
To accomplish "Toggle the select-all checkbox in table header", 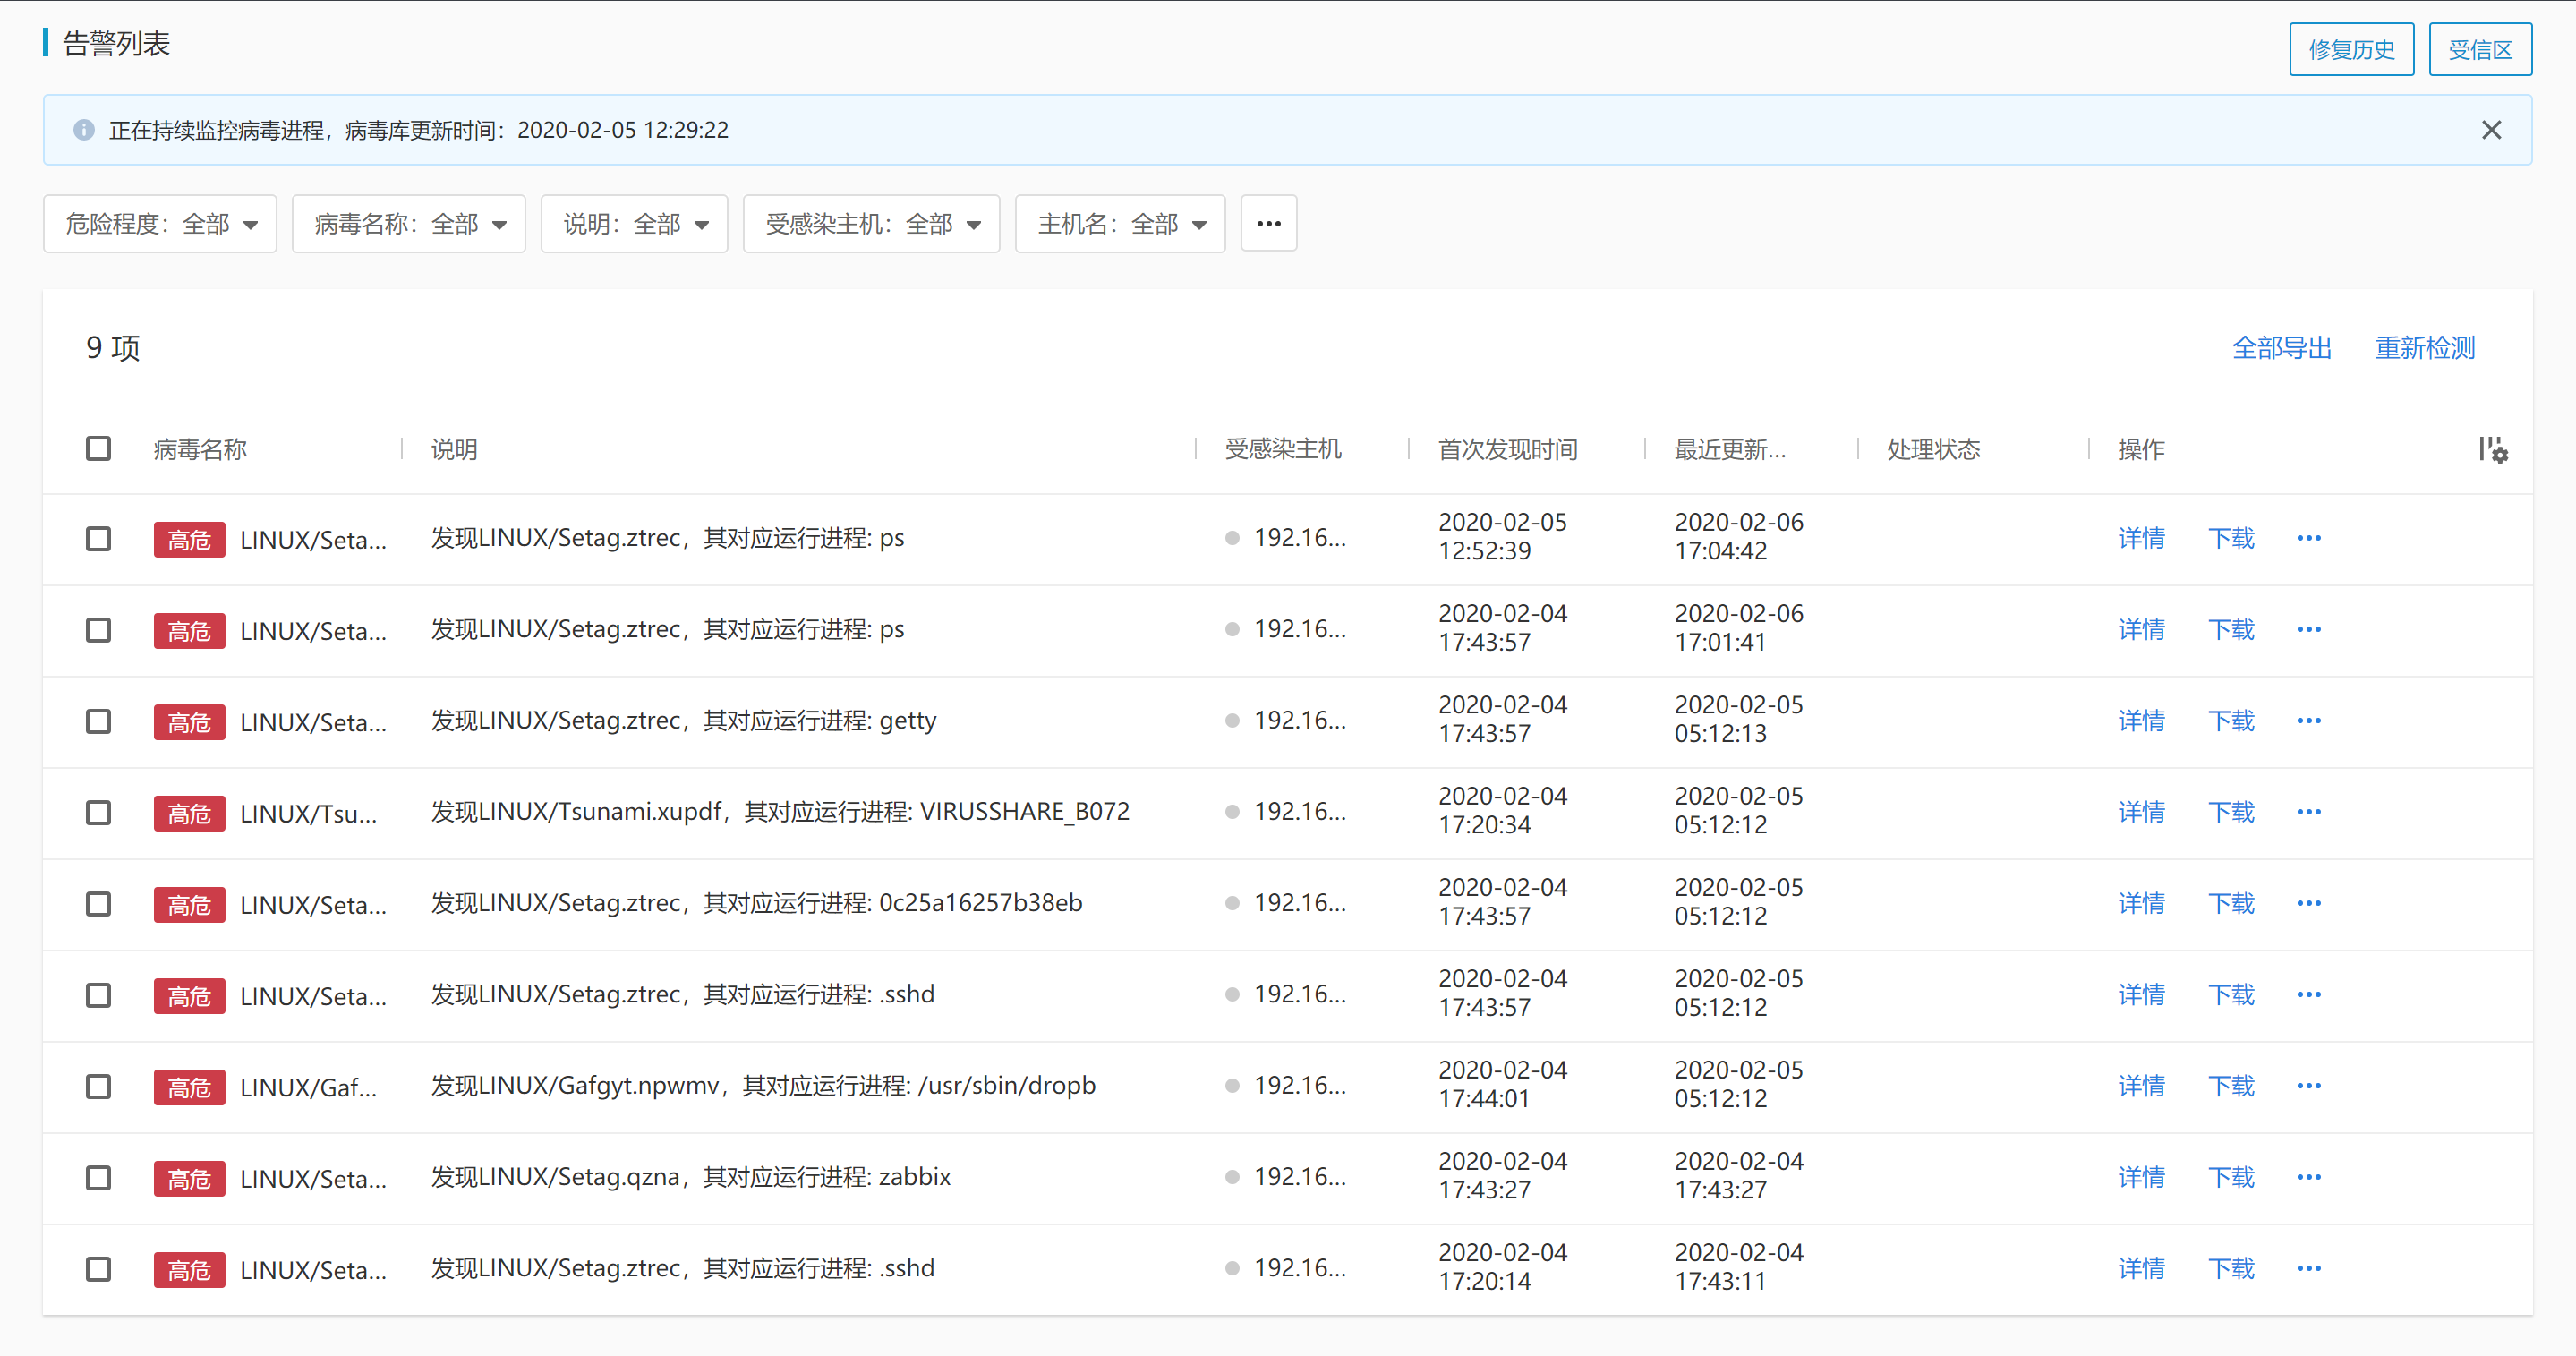I will [x=98, y=448].
